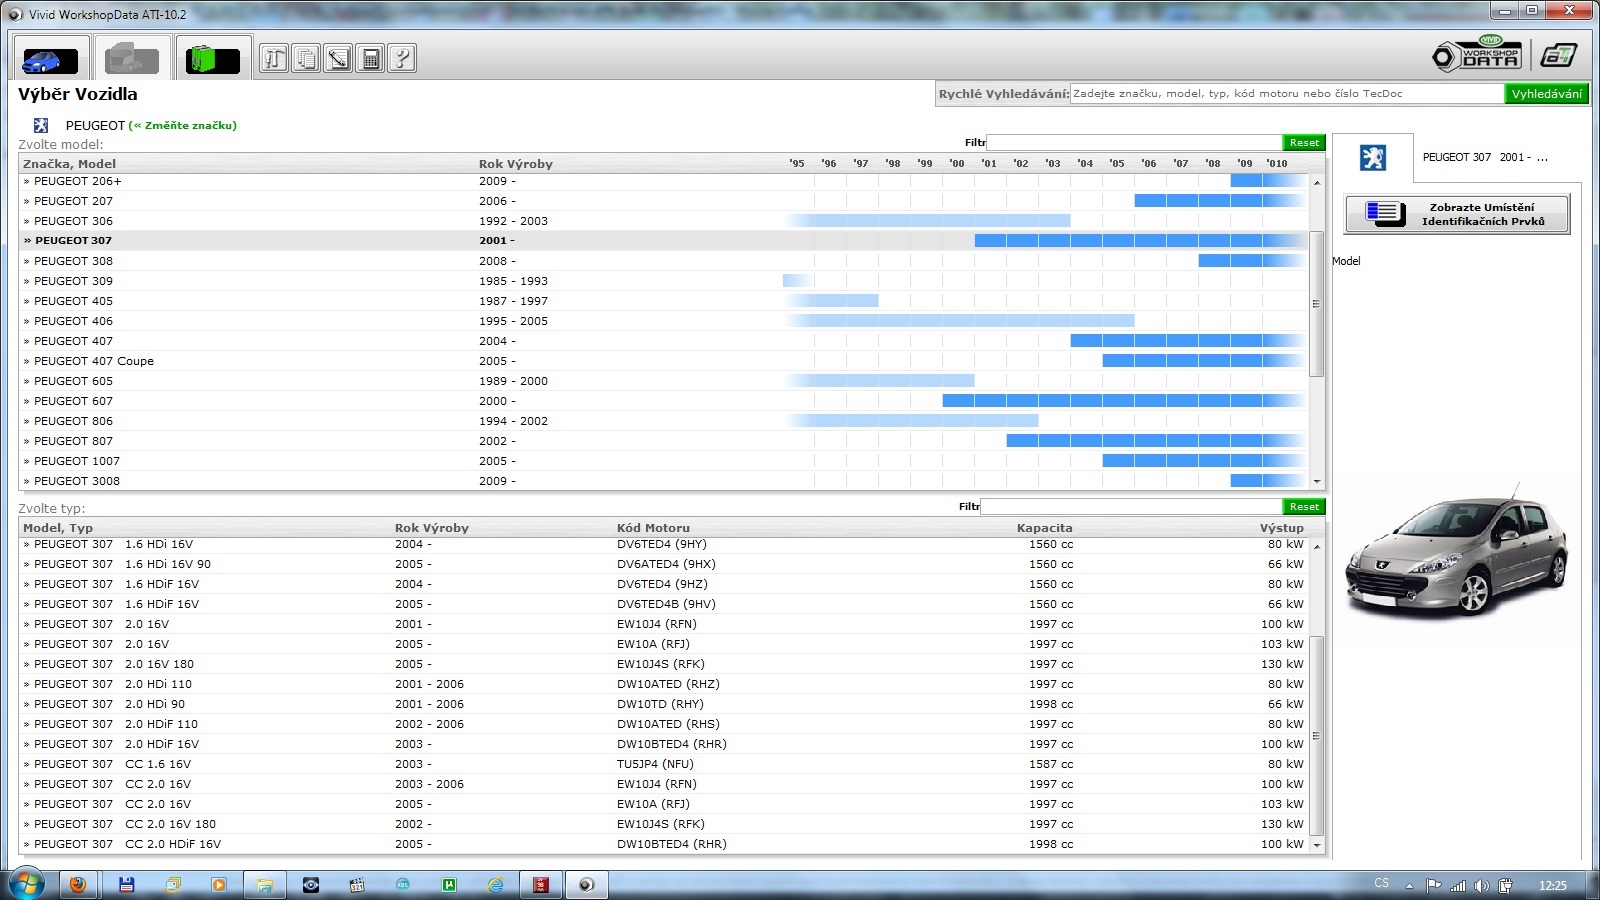Screen dimensions: 1600x900
Task: Sort models by Rok Výroby column header
Action: click(x=515, y=164)
